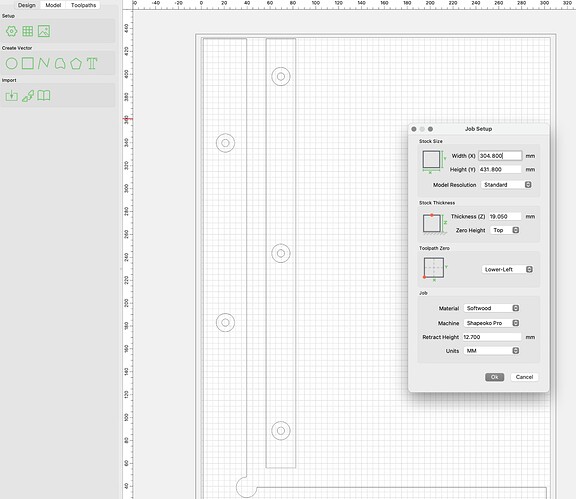Viewport: 576px width, 499px height.
Task: Switch to the Model tab
Action: pos(53,5)
